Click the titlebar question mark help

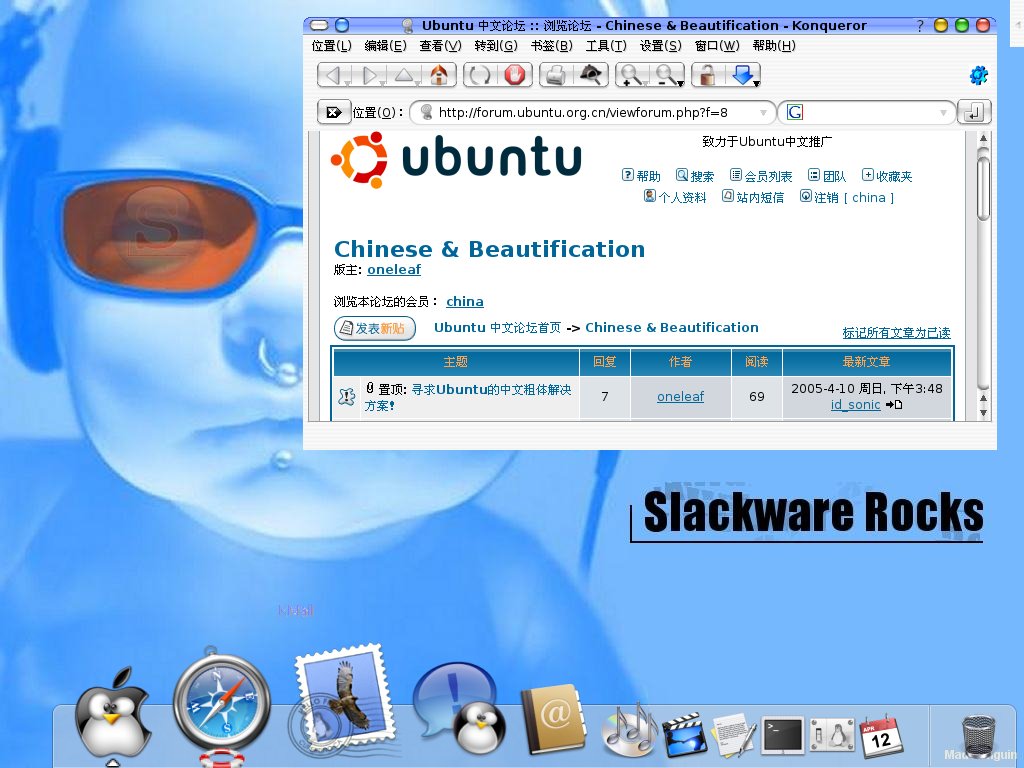pyautogui.click(x=920, y=25)
